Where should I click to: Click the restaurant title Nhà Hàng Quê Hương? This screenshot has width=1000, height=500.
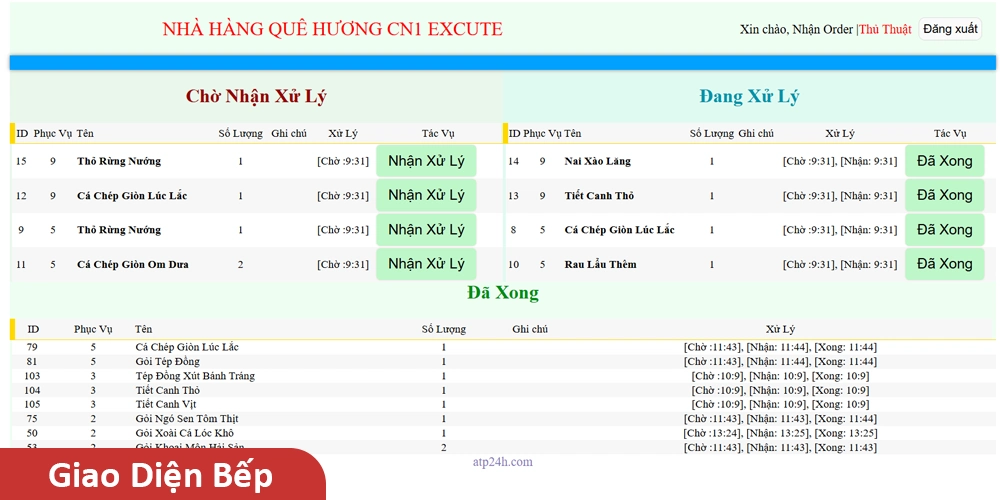332,29
